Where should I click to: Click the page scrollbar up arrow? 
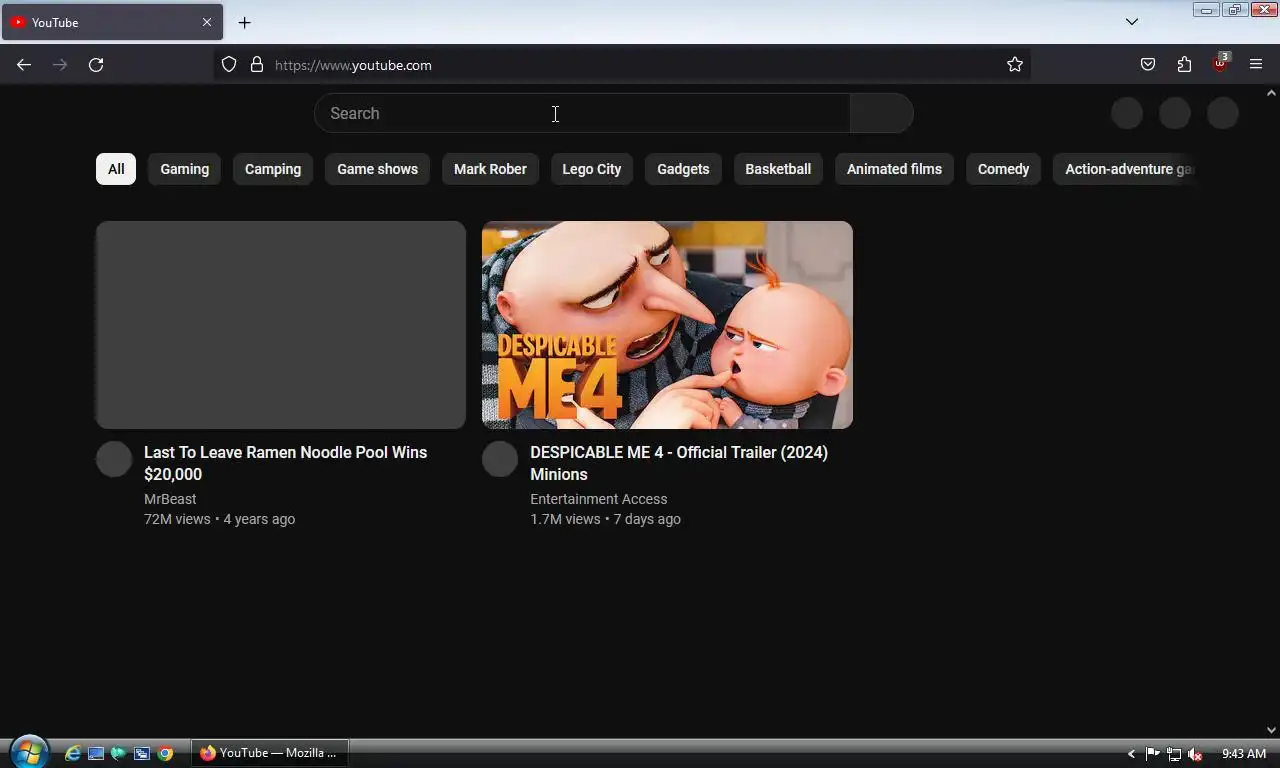tap(1271, 93)
